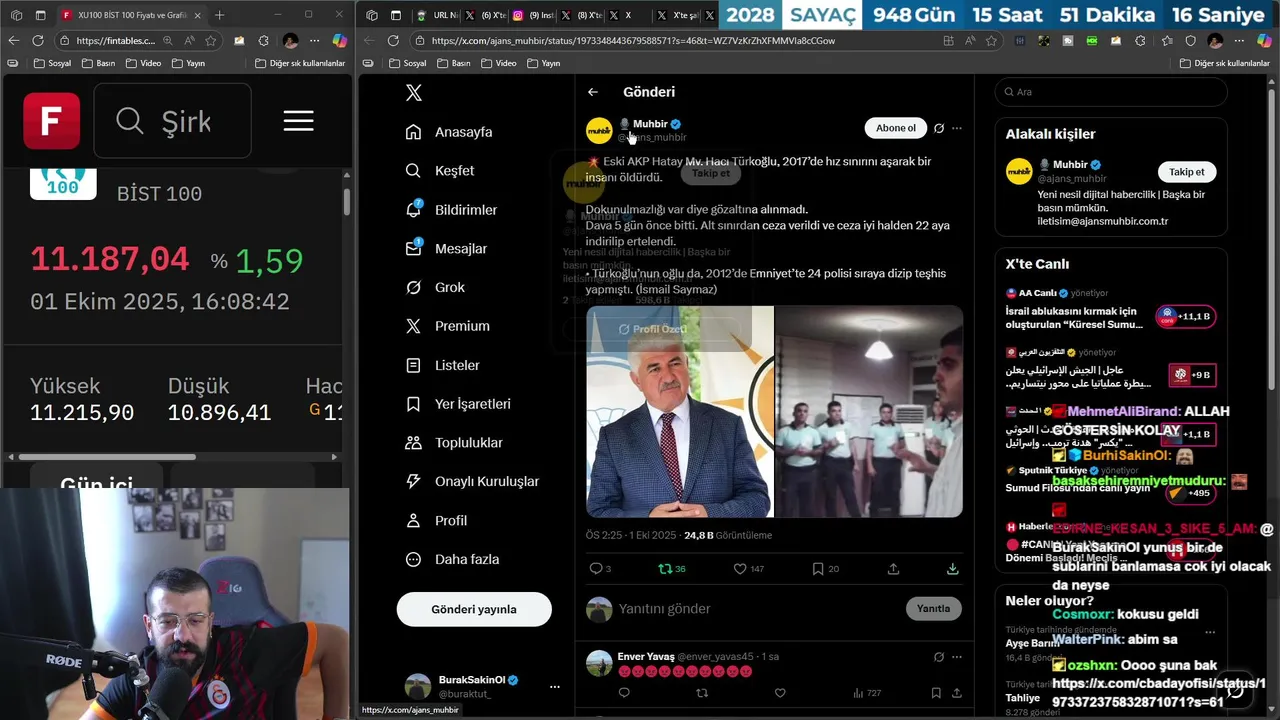Repost Enver Yavaş's reply
This screenshot has width=1280, height=720.
[702, 693]
